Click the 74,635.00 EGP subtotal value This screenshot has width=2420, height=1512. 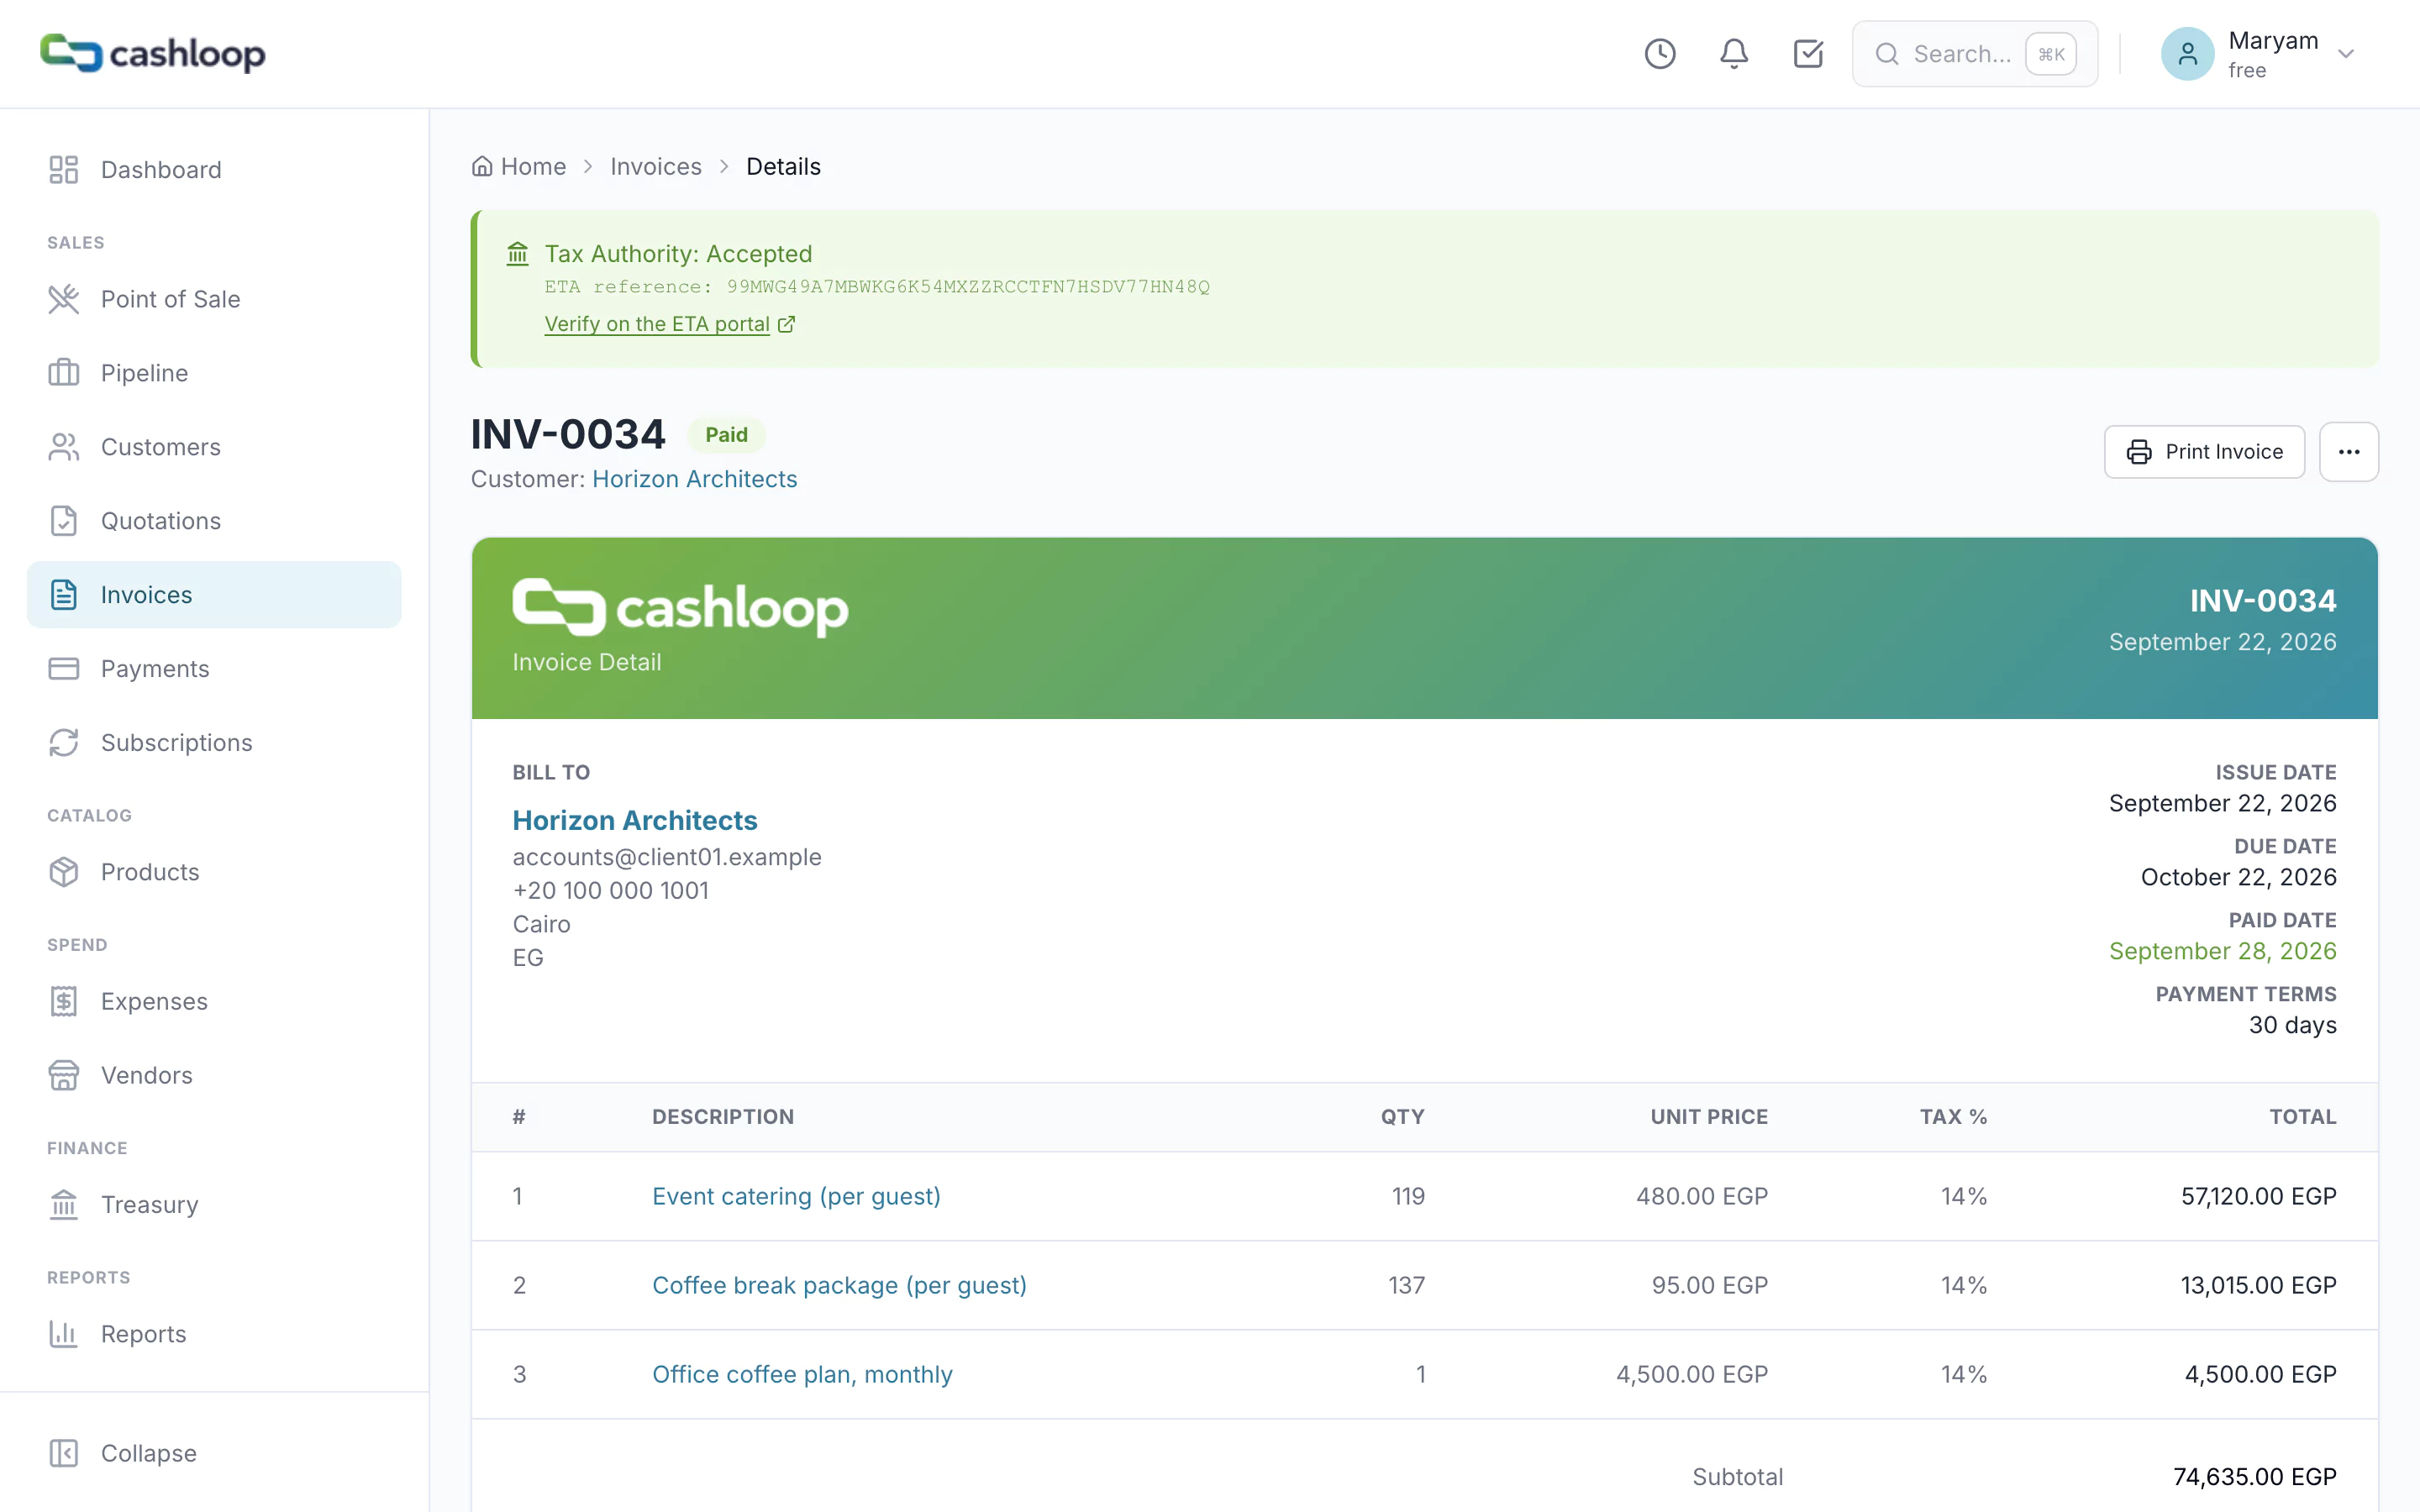(x=2255, y=1477)
